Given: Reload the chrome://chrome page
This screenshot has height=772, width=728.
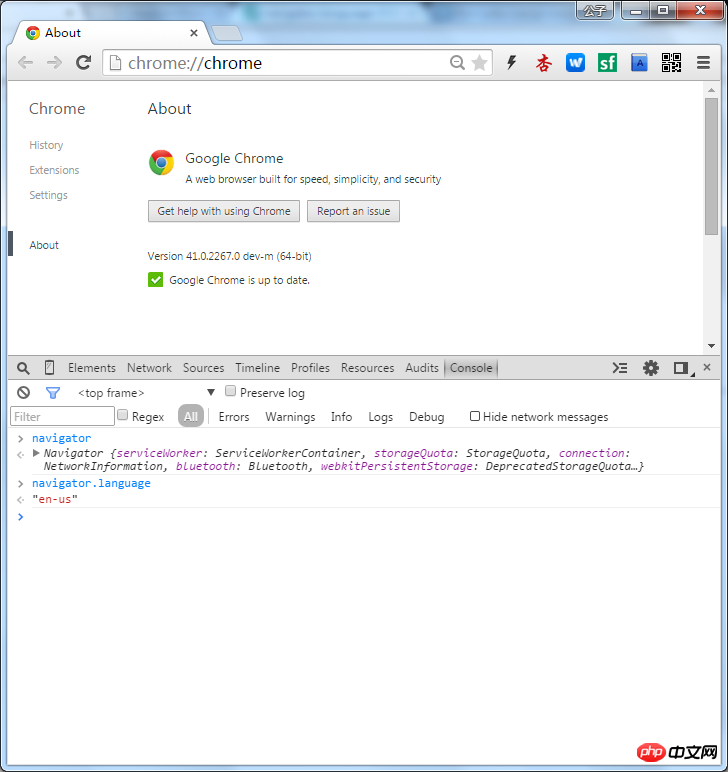Looking at the screenshot, I should click(83, 63).
